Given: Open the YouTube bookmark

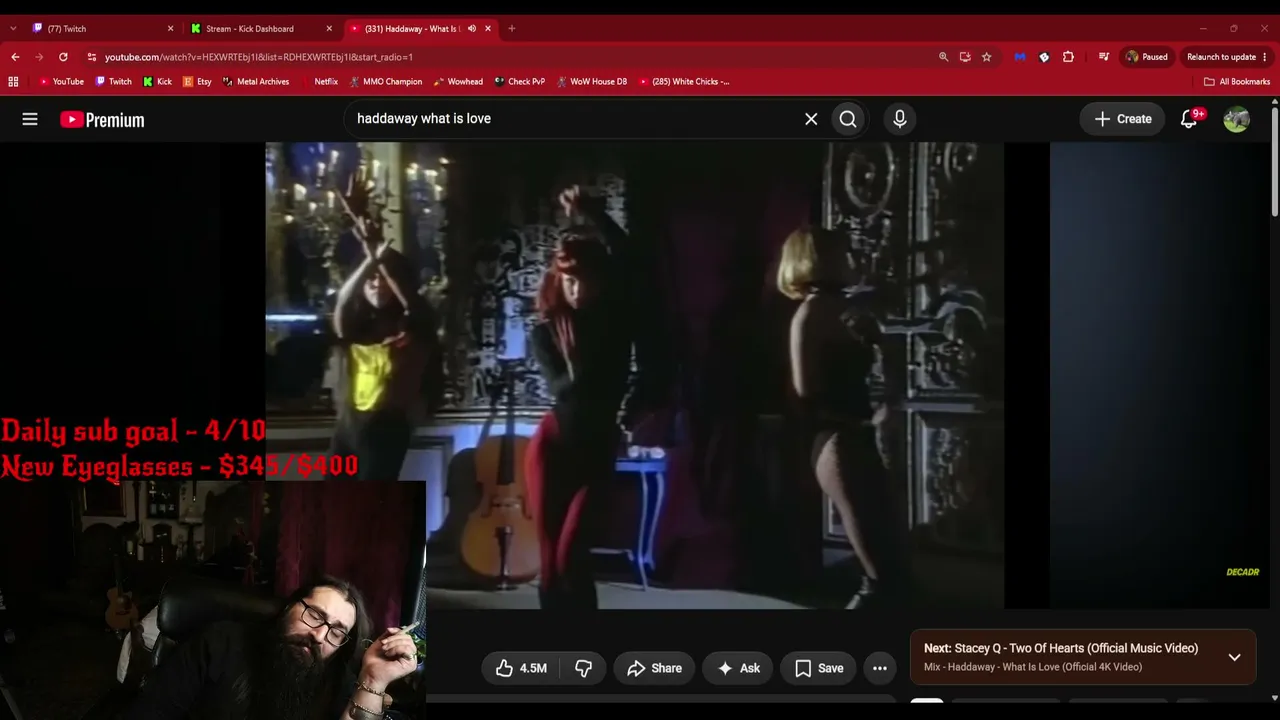Looking at the screenshot, I should pos(61,82).
